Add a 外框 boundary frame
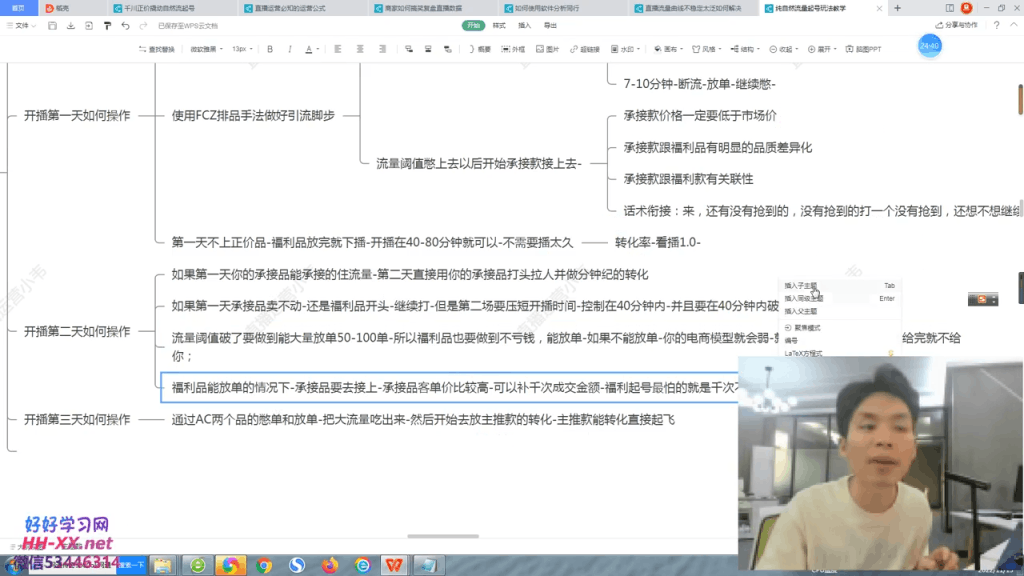Screen dimensions: 1024x576 (513, 49)
